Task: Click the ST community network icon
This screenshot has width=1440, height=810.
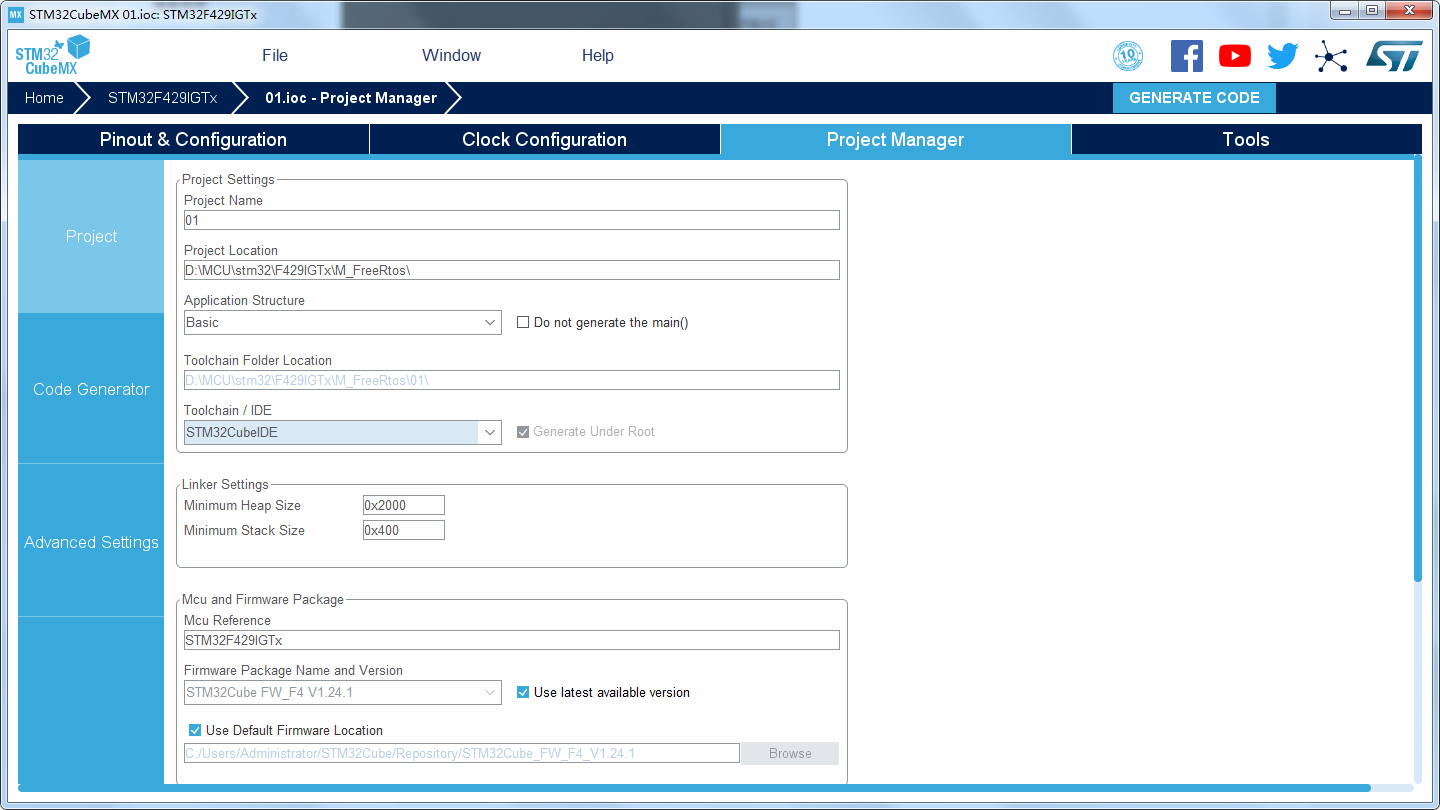Action: point(1331,56)
